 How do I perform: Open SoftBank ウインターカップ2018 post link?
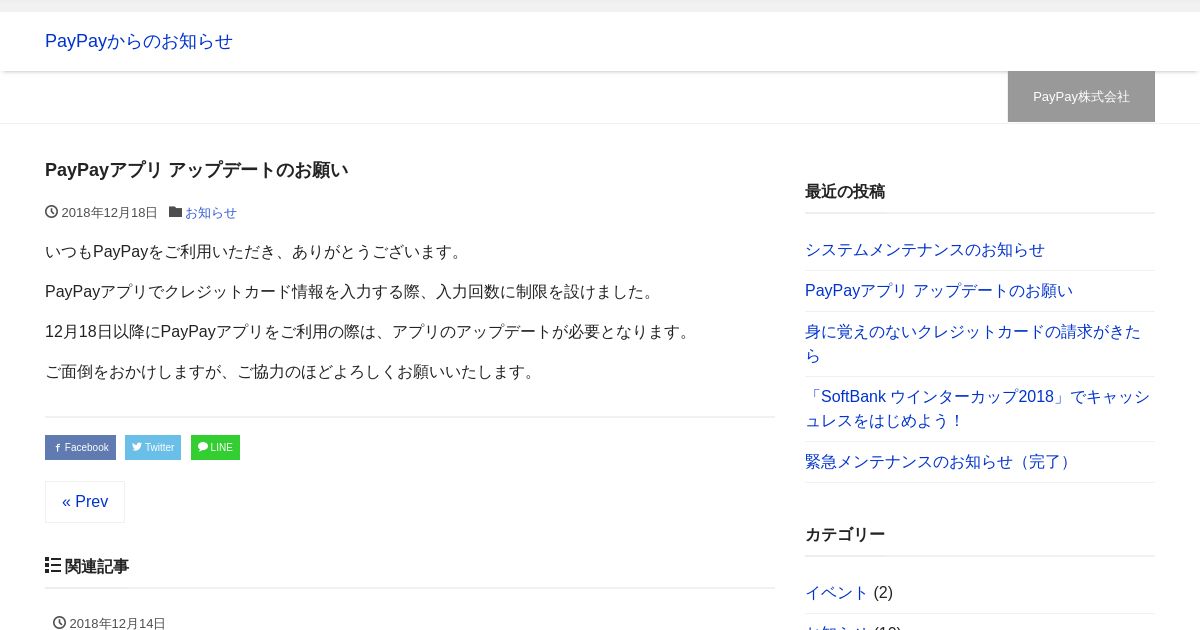[x=978, y=409]
